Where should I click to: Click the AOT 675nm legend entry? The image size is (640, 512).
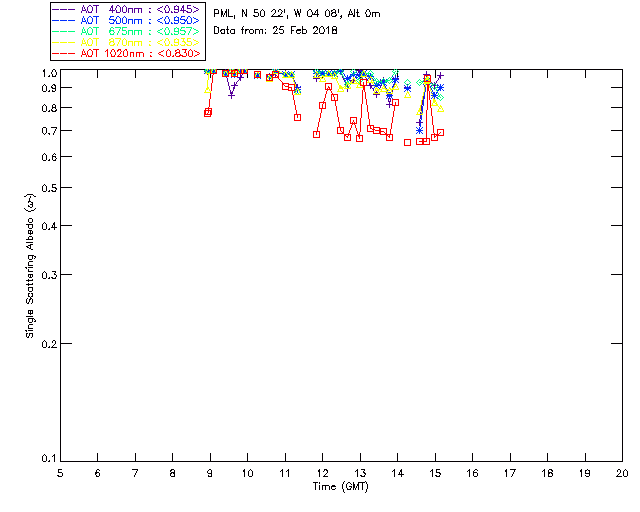[x=126, y=31]
